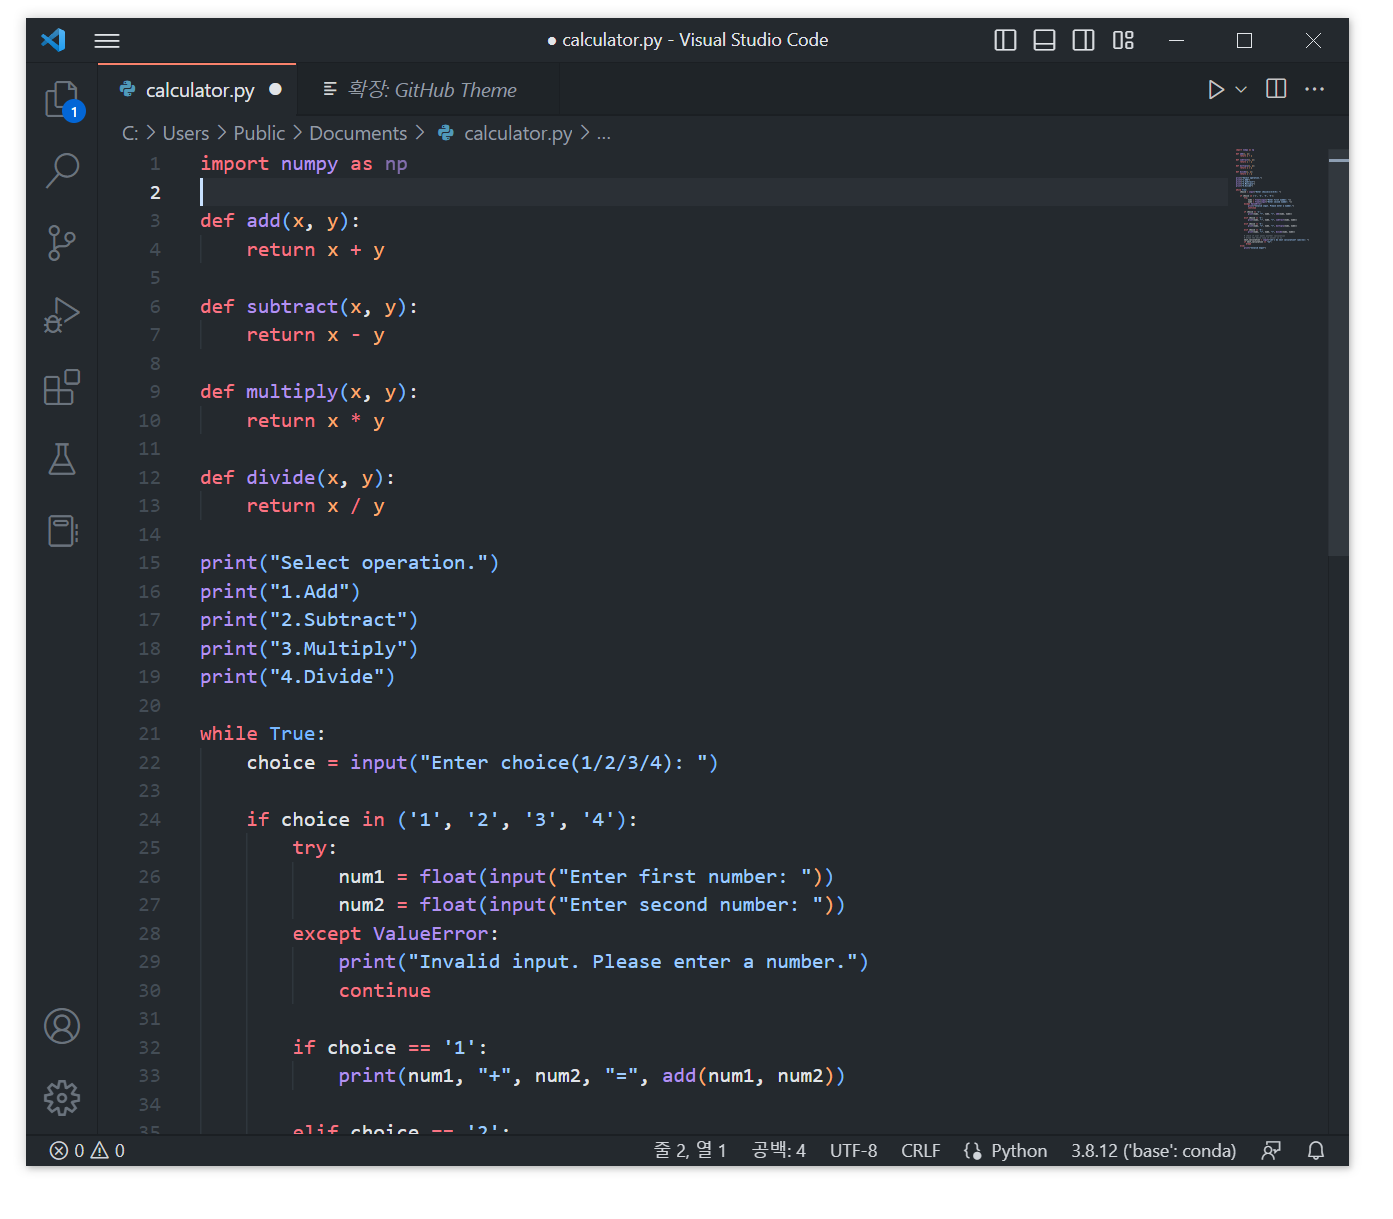The width and height of the screenshot is (1393, 1219).
Task: Click the 'except ValueError:' line
Action: pos(395,934)
